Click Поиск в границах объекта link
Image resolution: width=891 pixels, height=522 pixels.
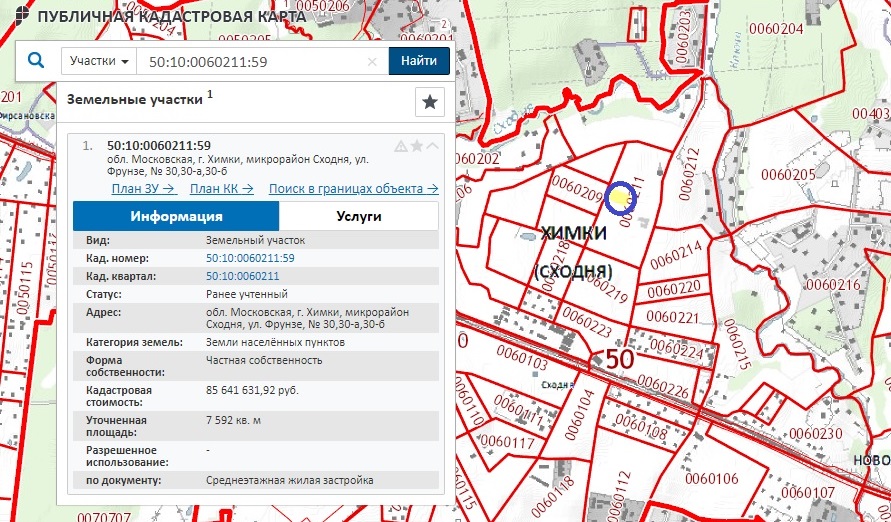click(353, 188)
